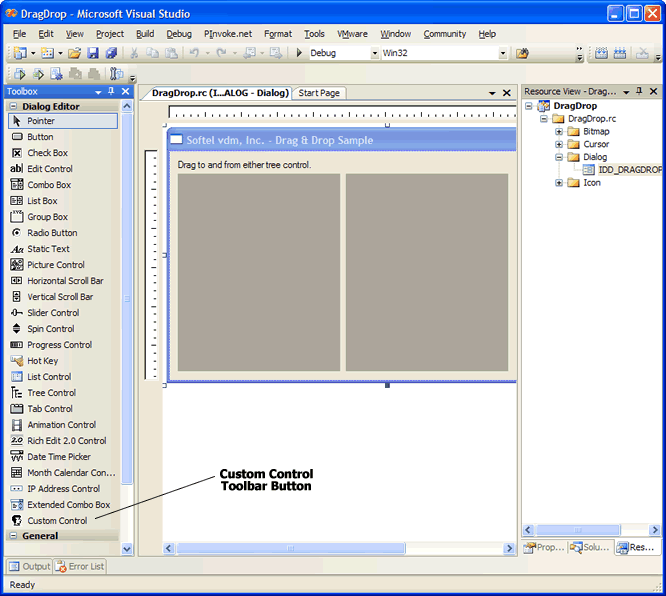Pick the Button control in Toolbox
Viewport: 666px width, 596px height.
pos(40,137)
